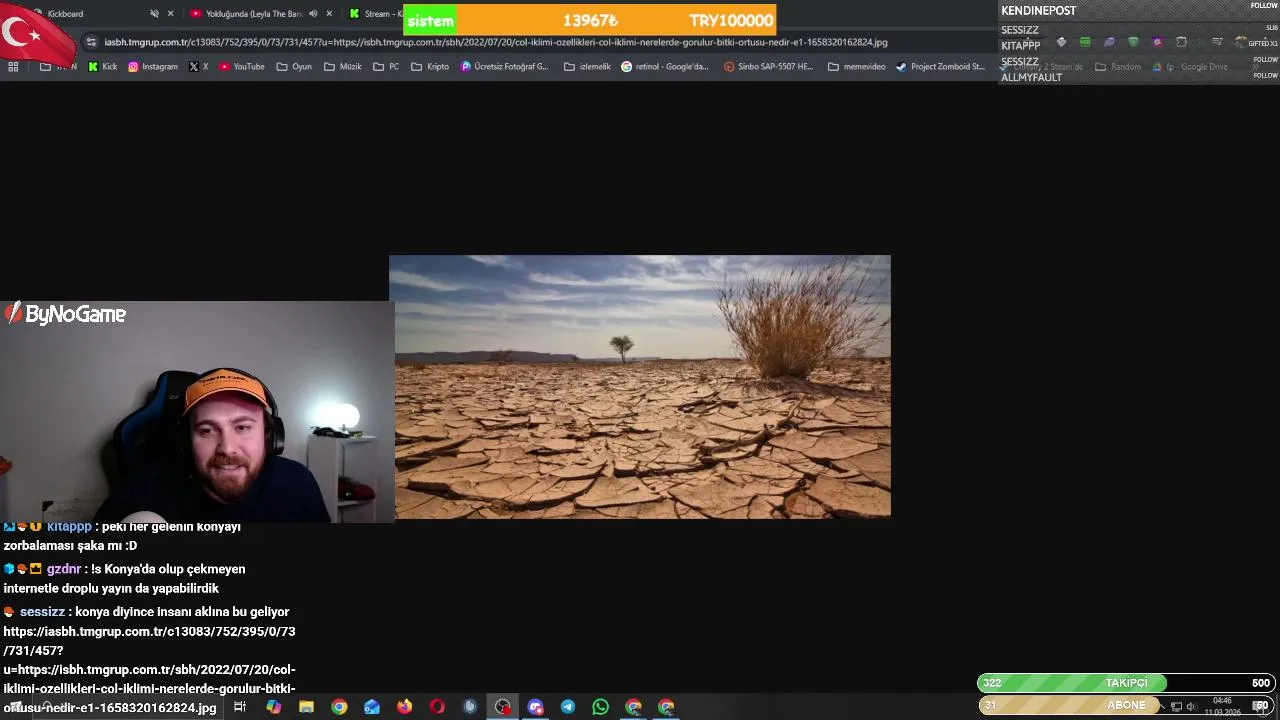The height and width of the screenshot is (720, 1280).
Task: Click the green browser extension icon
Action: (1085, 42)
